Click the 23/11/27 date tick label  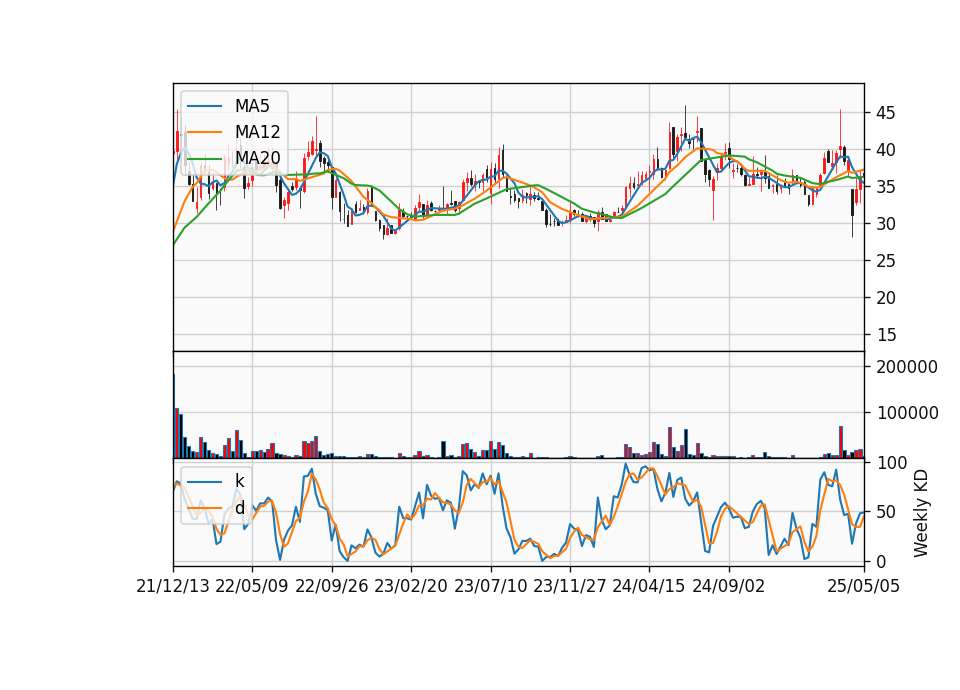(569, 586)
